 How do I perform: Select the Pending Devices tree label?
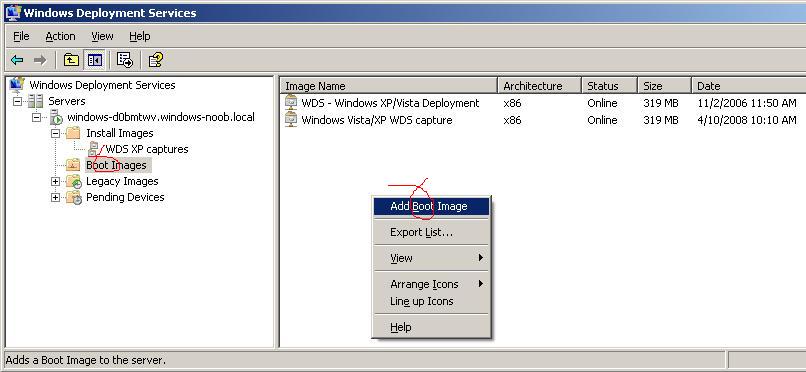pos(125,197)
